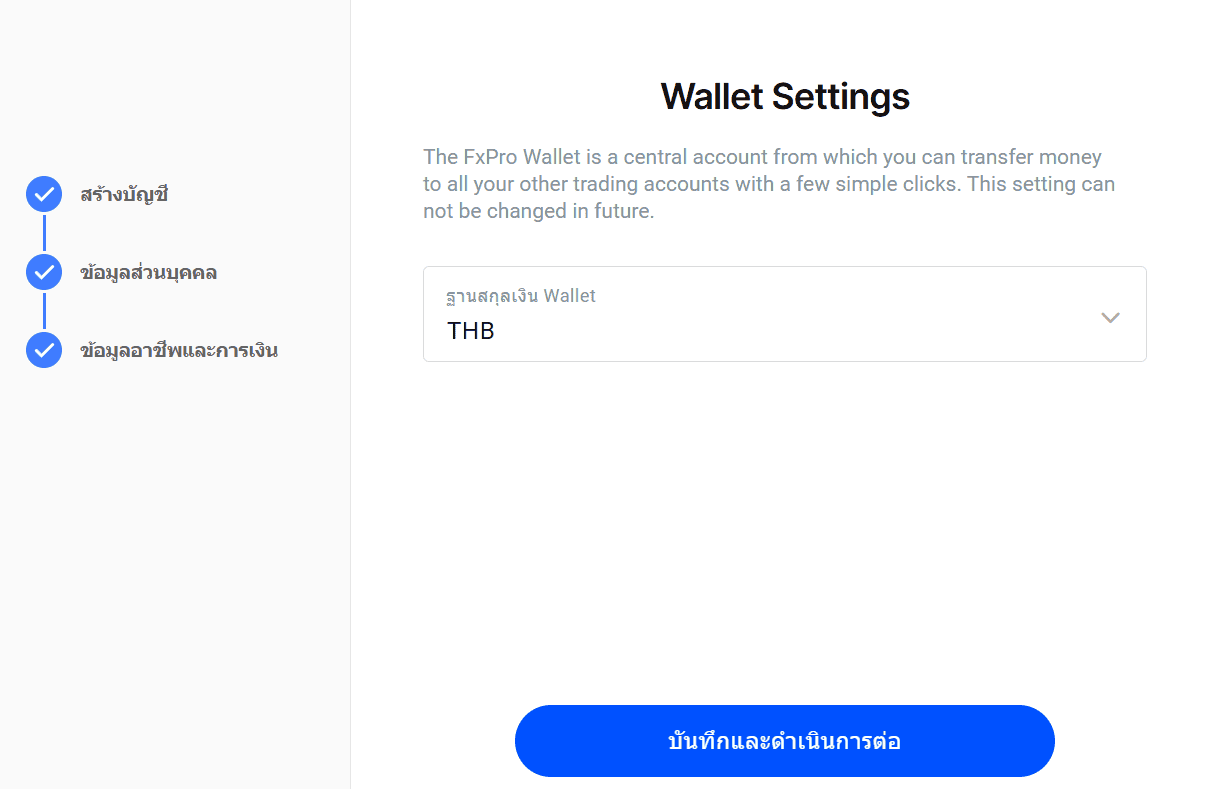The width and height of the screenshot is (1216, 789).
Task: Click the checkmark icon beside สร้างบัญชี
Action: pyautogui.click(x=44, y=194)
